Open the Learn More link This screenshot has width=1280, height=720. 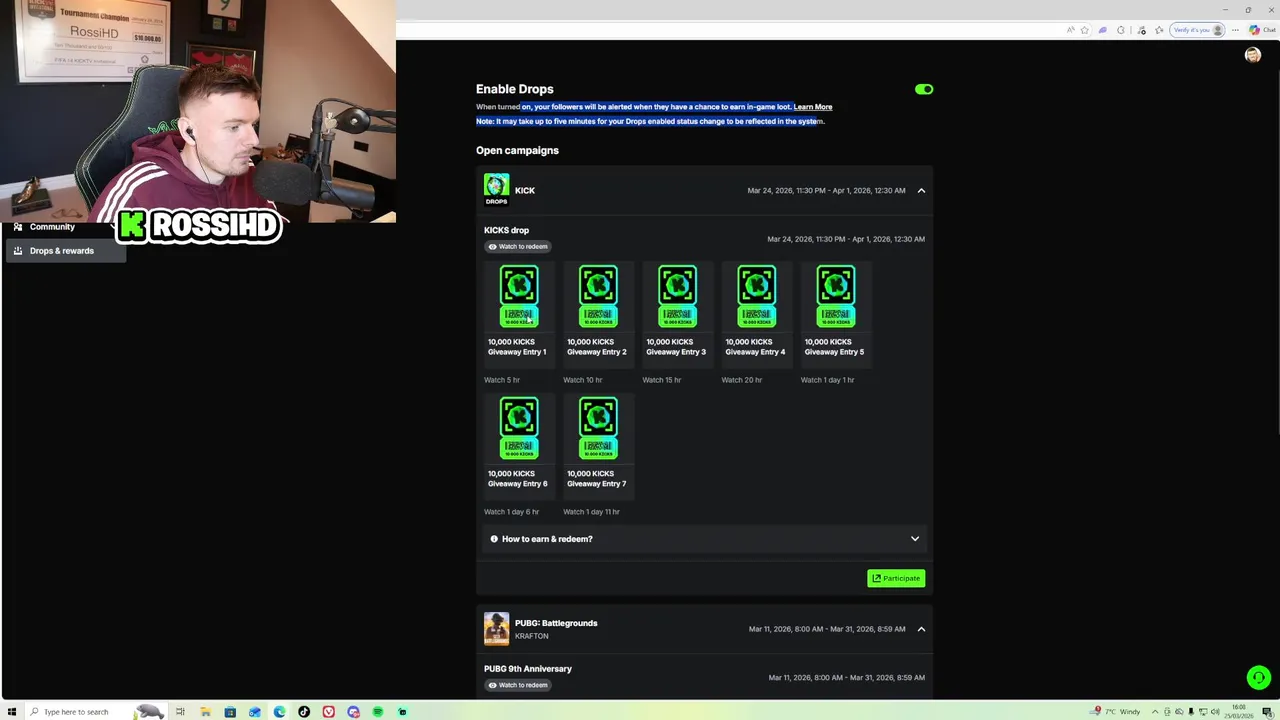813,107
